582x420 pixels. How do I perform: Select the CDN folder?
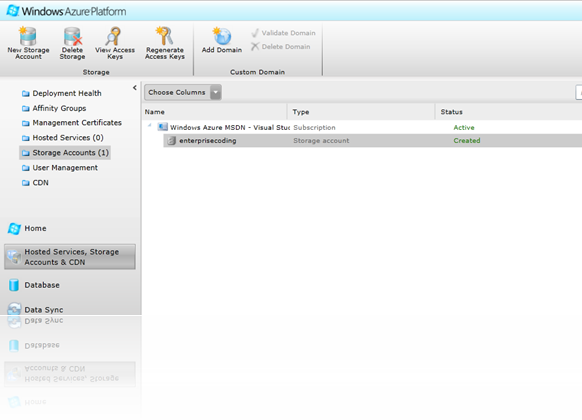point(35,183)
